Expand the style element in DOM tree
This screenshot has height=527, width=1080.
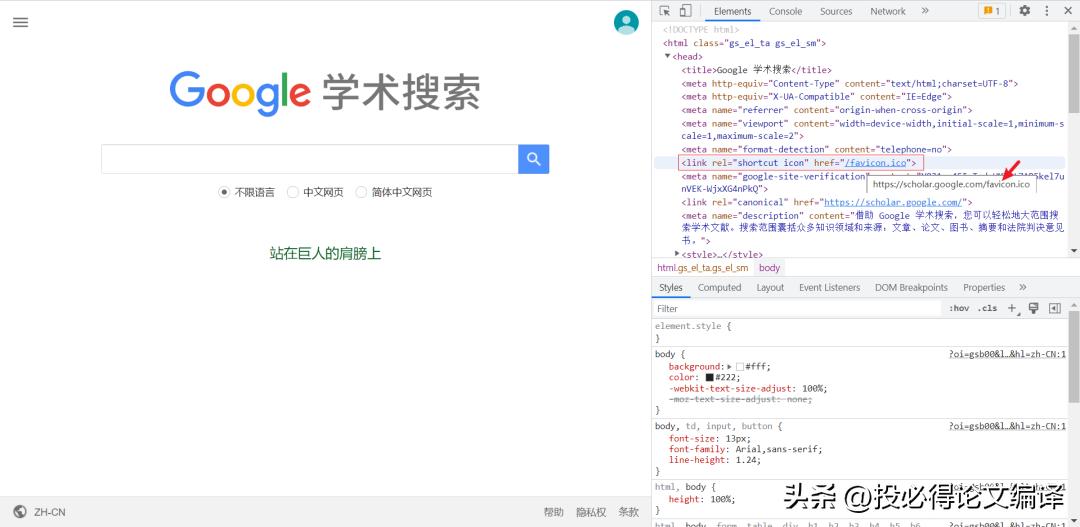point(677,254)
